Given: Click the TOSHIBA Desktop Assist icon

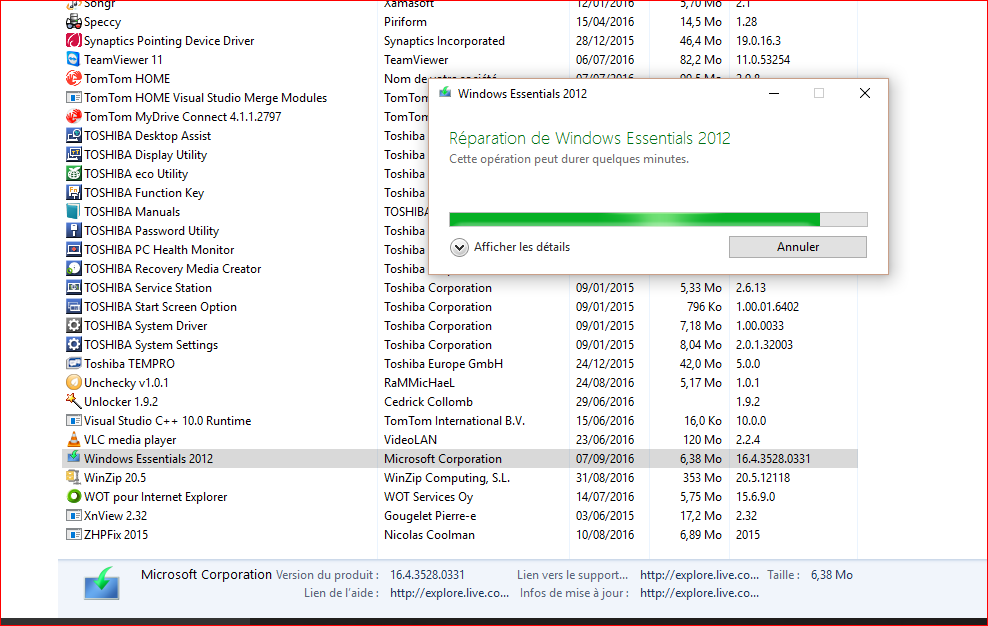Looking at the screenshot, I should pos(74,136).
